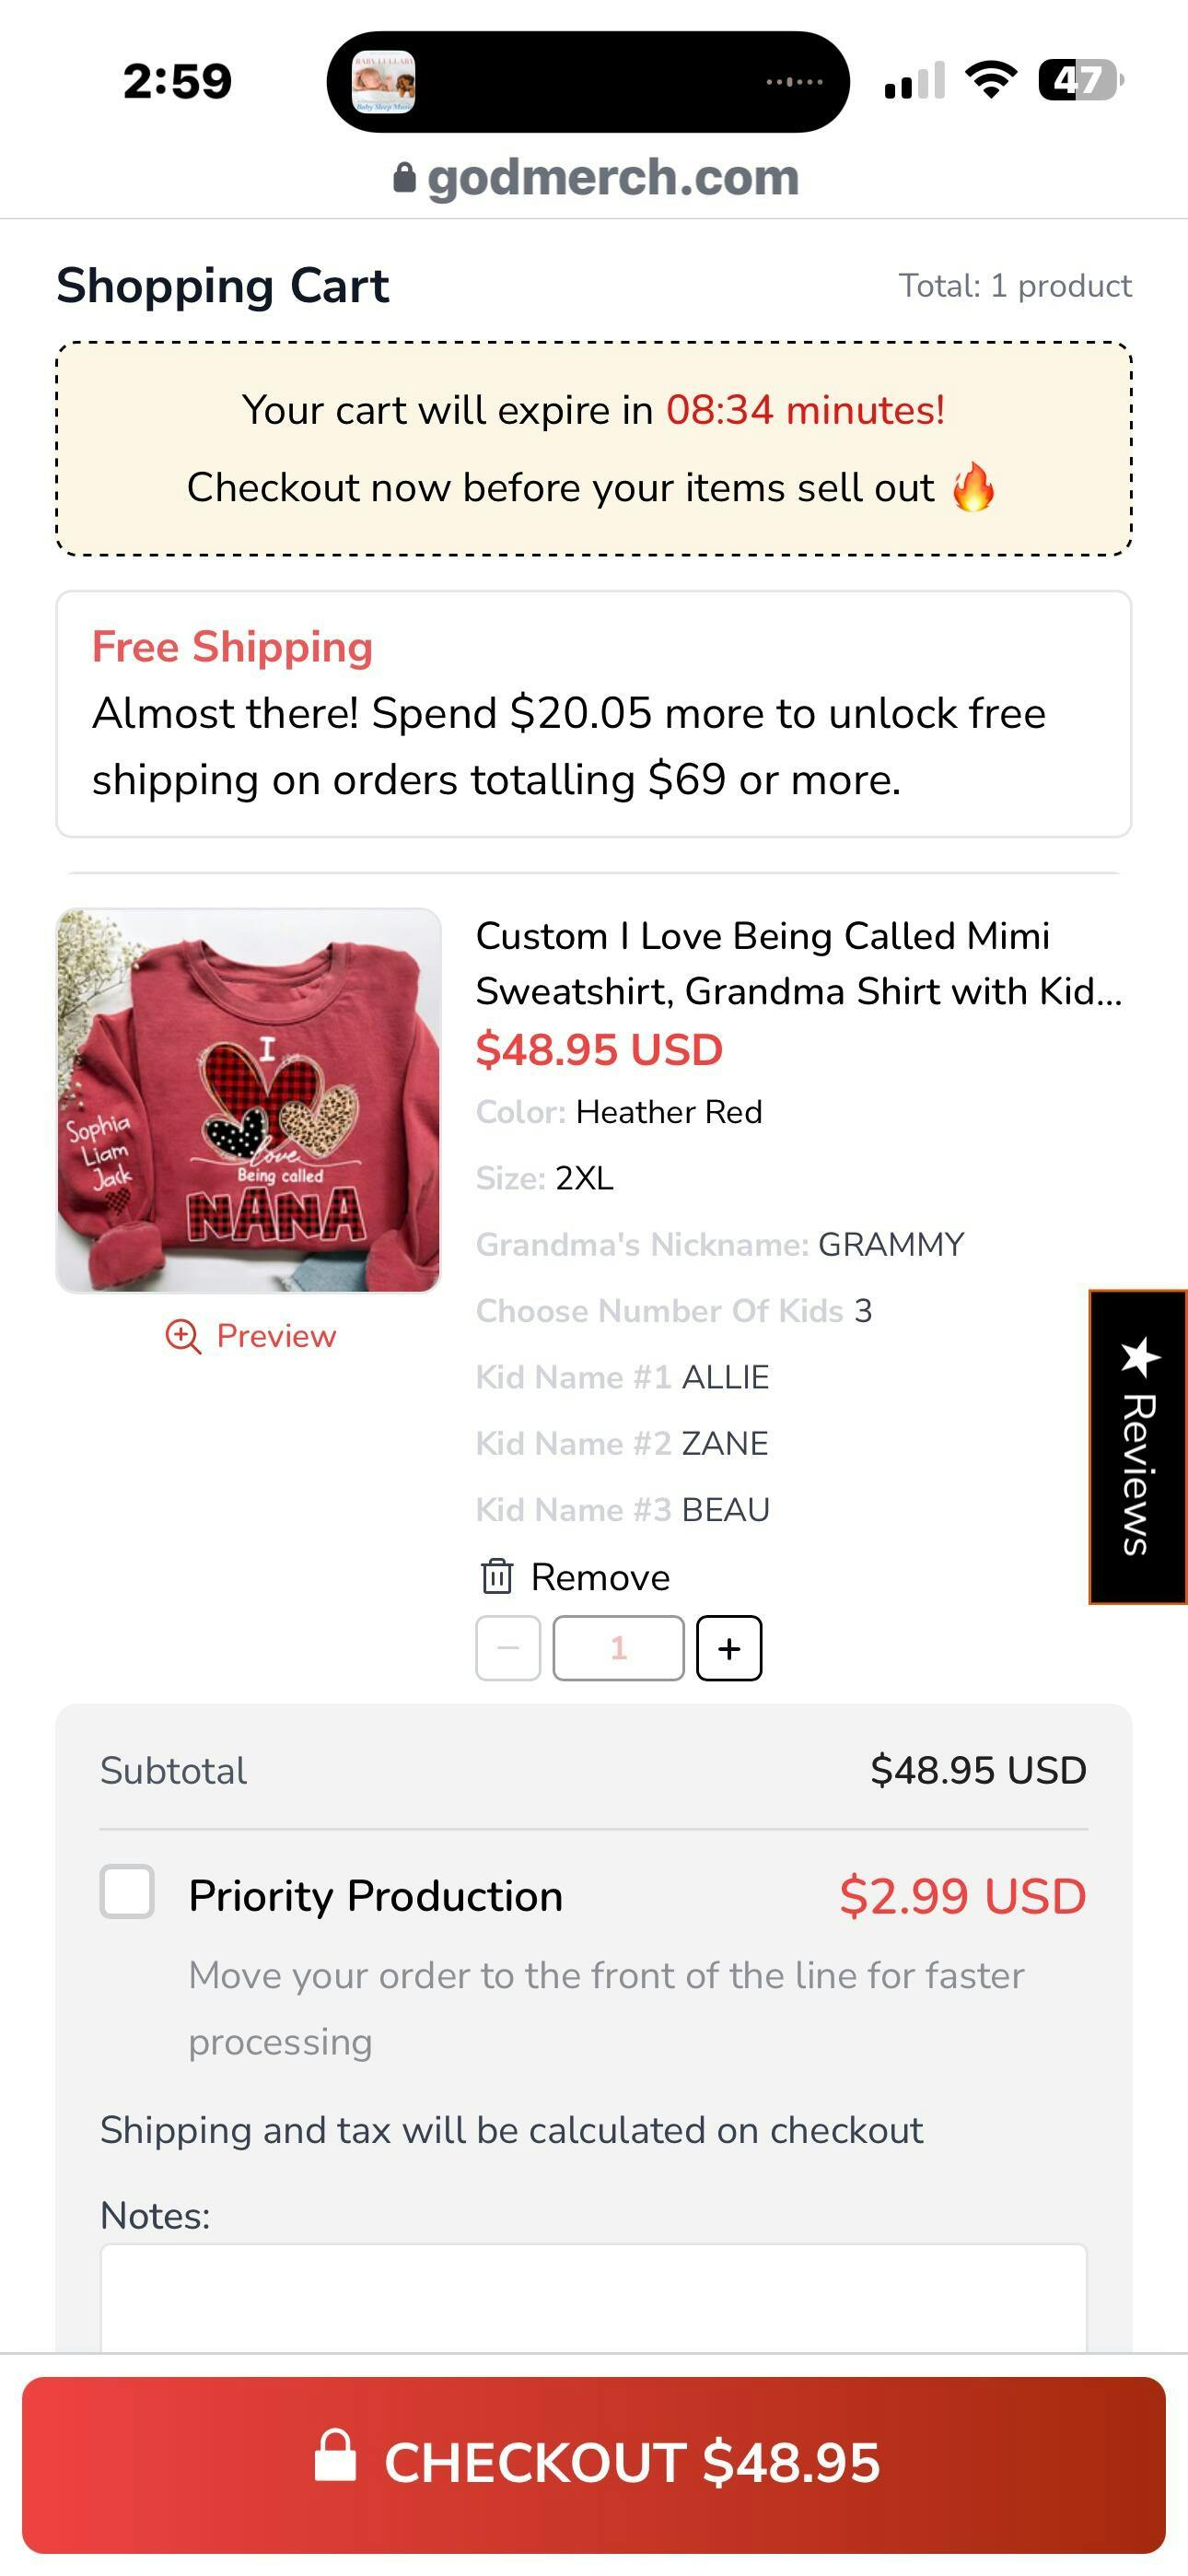Tap the Wi-Fi status icon

pos(990,80)
